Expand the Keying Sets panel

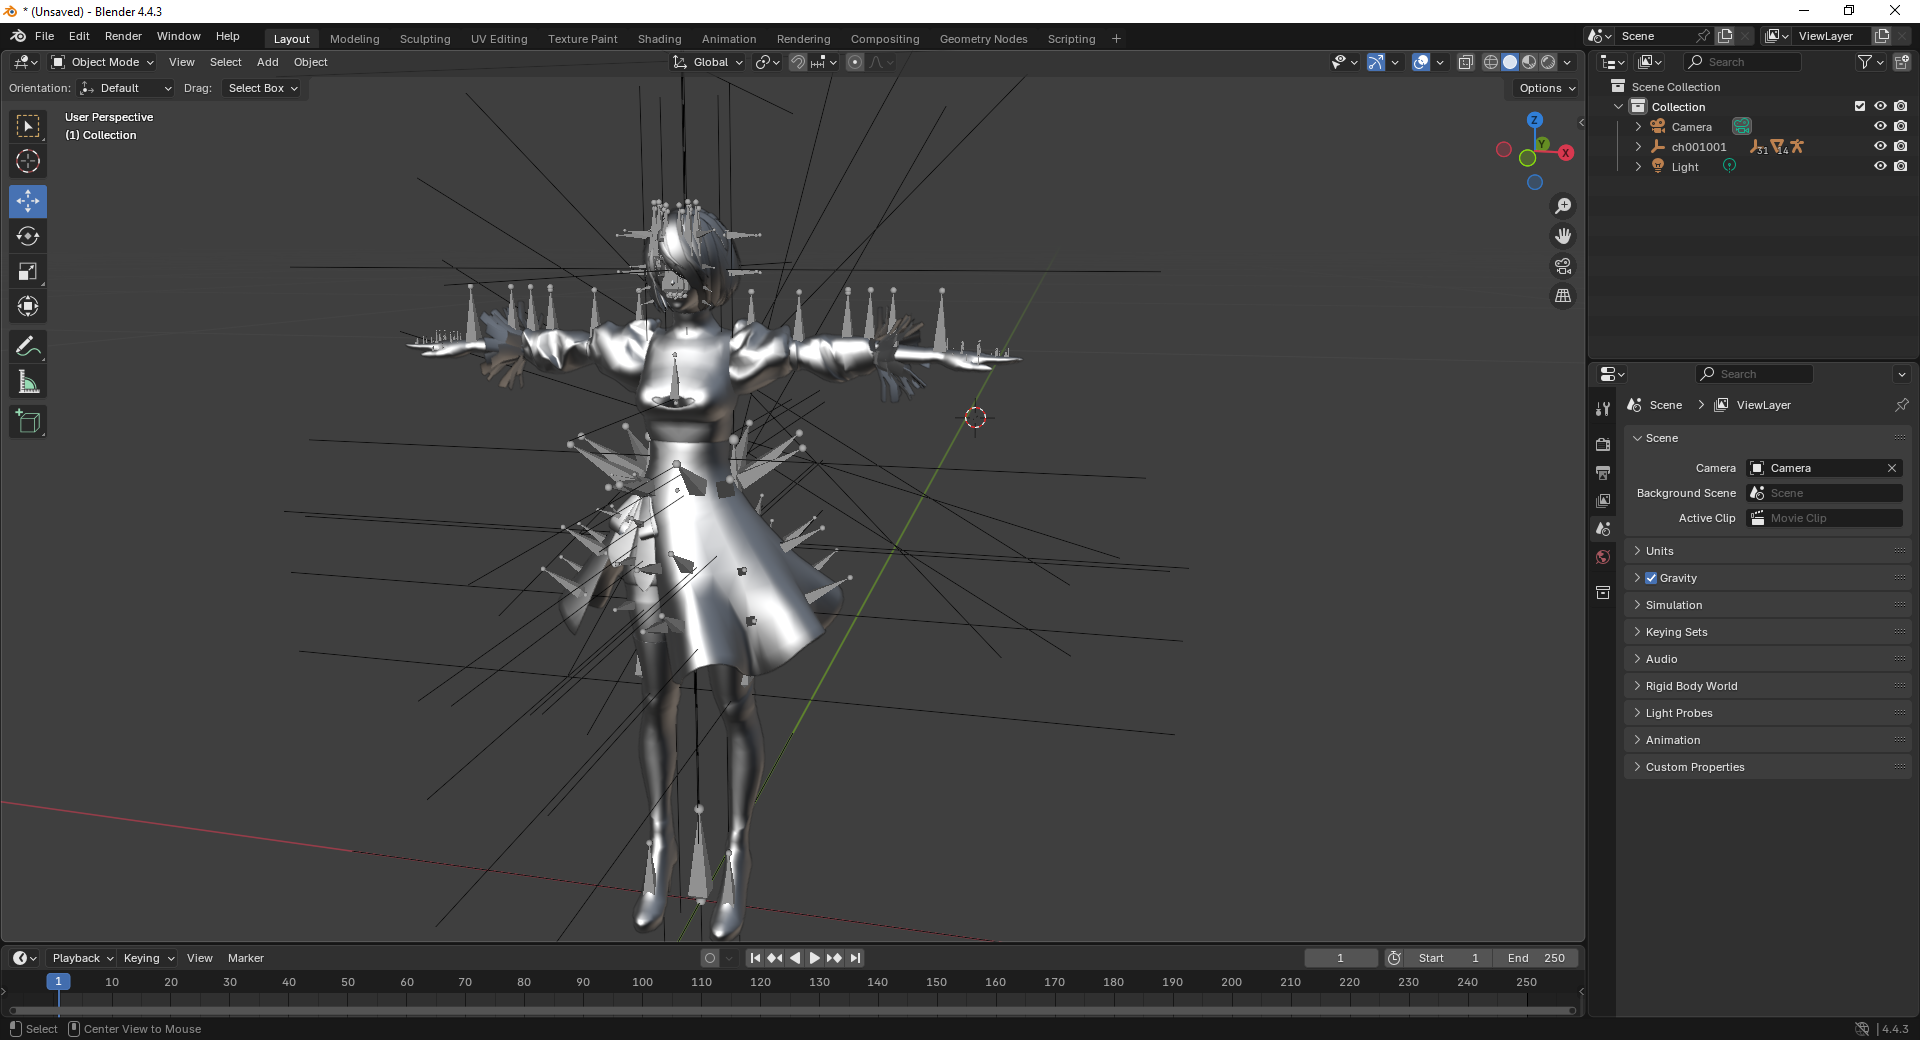click(1767, 632)
